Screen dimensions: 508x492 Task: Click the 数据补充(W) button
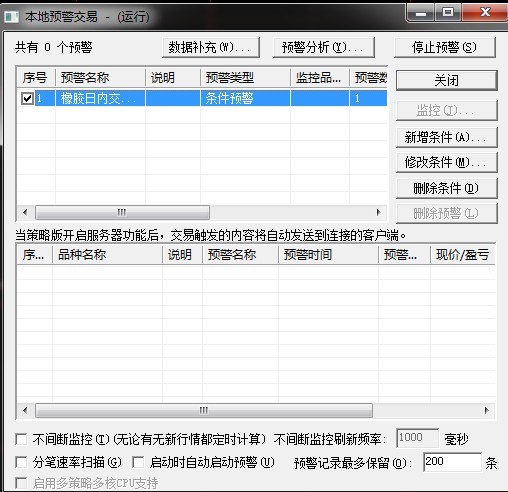click(211, 48)
